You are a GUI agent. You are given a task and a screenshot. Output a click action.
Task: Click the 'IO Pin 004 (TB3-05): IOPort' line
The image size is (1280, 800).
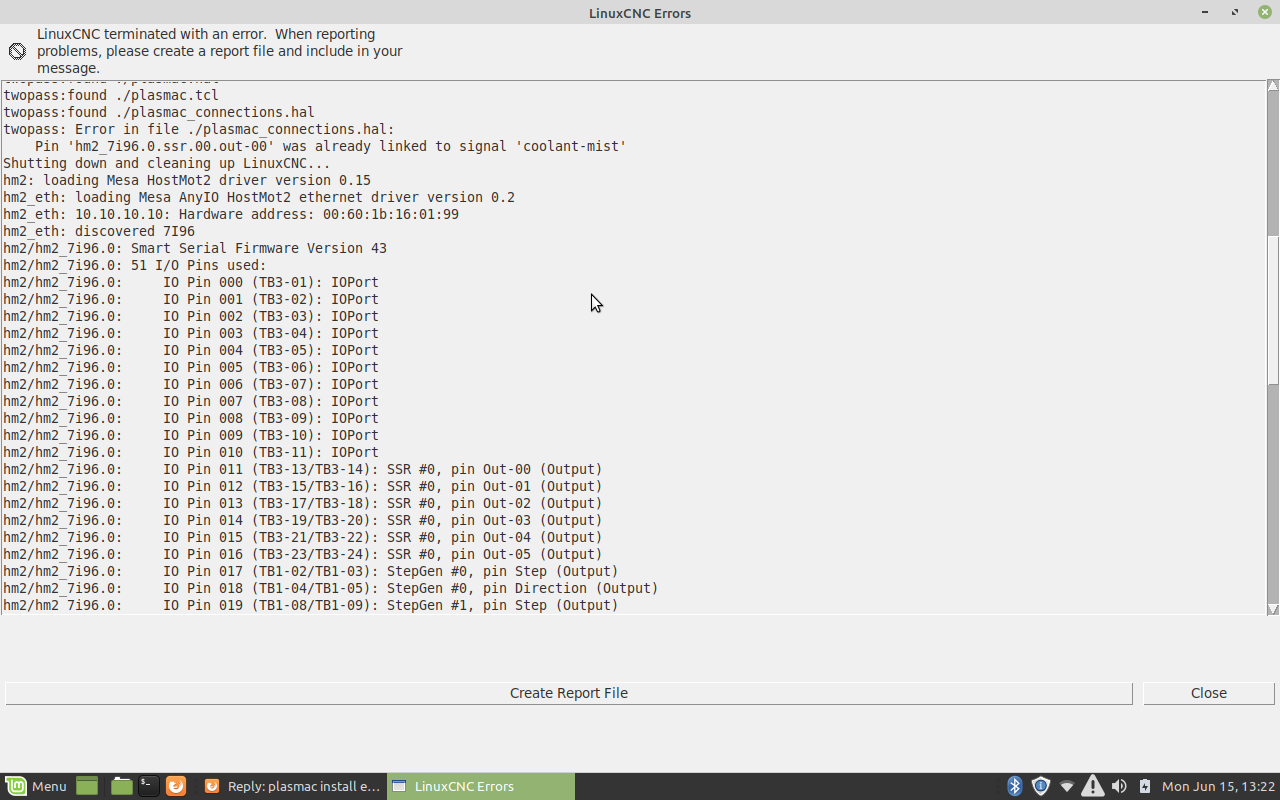point(191,350)
